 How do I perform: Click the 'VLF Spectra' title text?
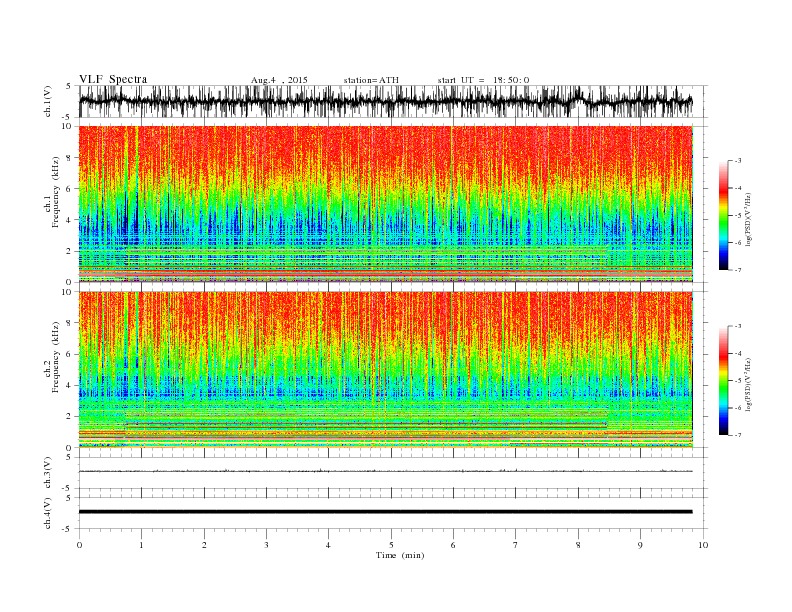click(x=113, y=79)
